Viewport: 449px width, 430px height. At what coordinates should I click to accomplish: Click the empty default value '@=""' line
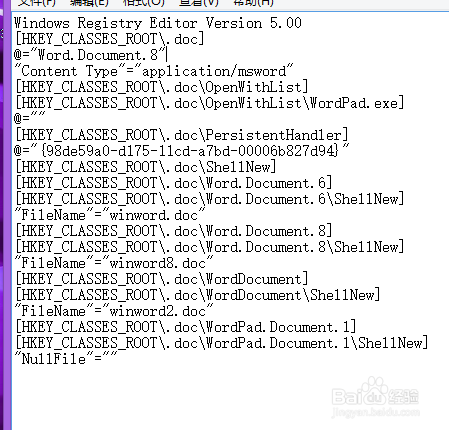pyautogui.click(x=30, y=119)
